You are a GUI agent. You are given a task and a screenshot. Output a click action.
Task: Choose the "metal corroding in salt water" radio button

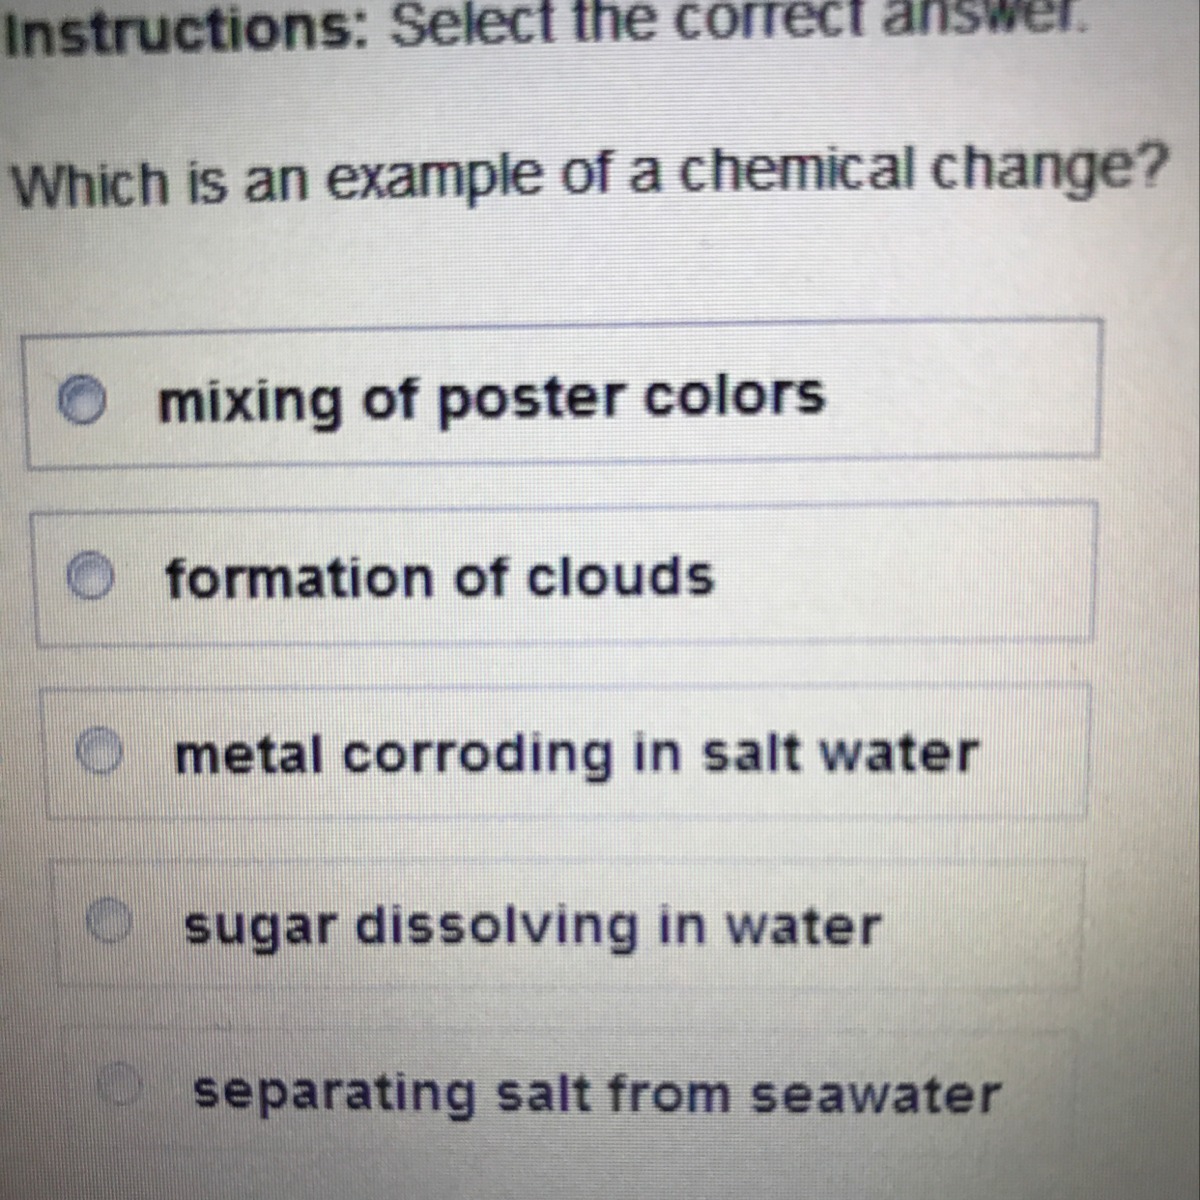[100, 751]
